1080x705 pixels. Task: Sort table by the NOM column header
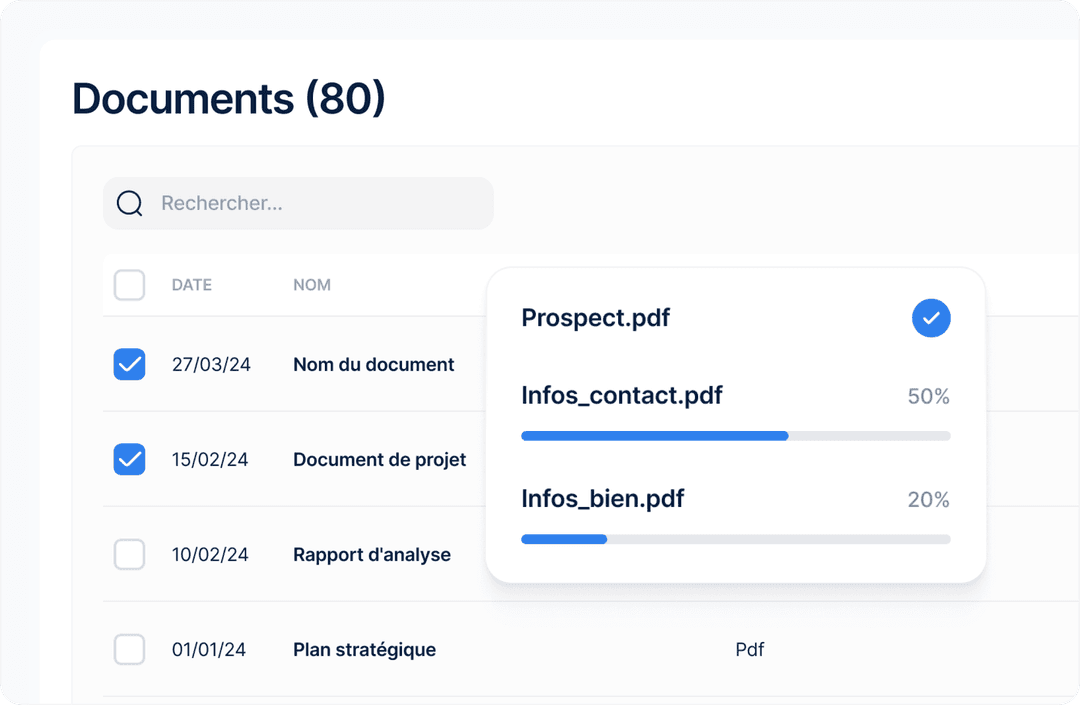tap(312, 285)
